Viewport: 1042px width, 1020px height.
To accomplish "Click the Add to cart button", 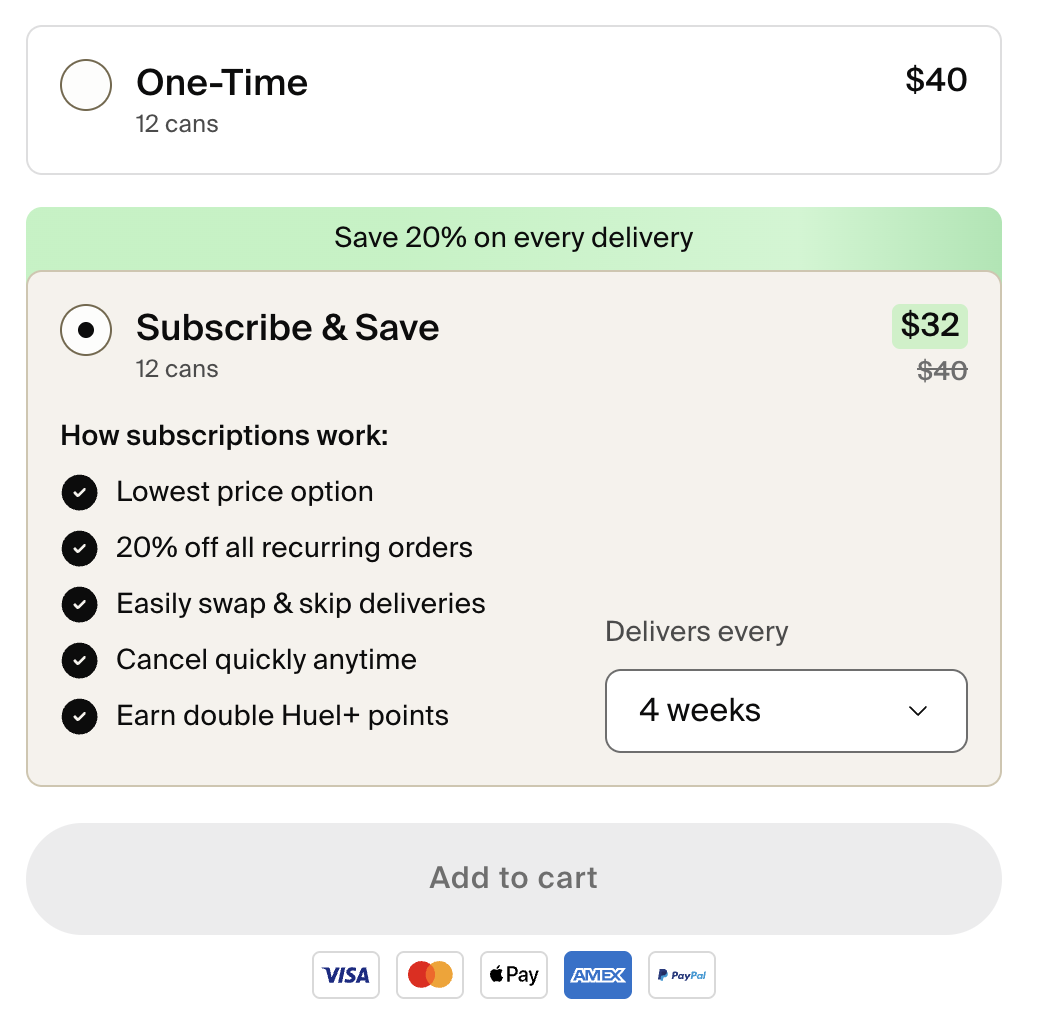I will 513,877.
